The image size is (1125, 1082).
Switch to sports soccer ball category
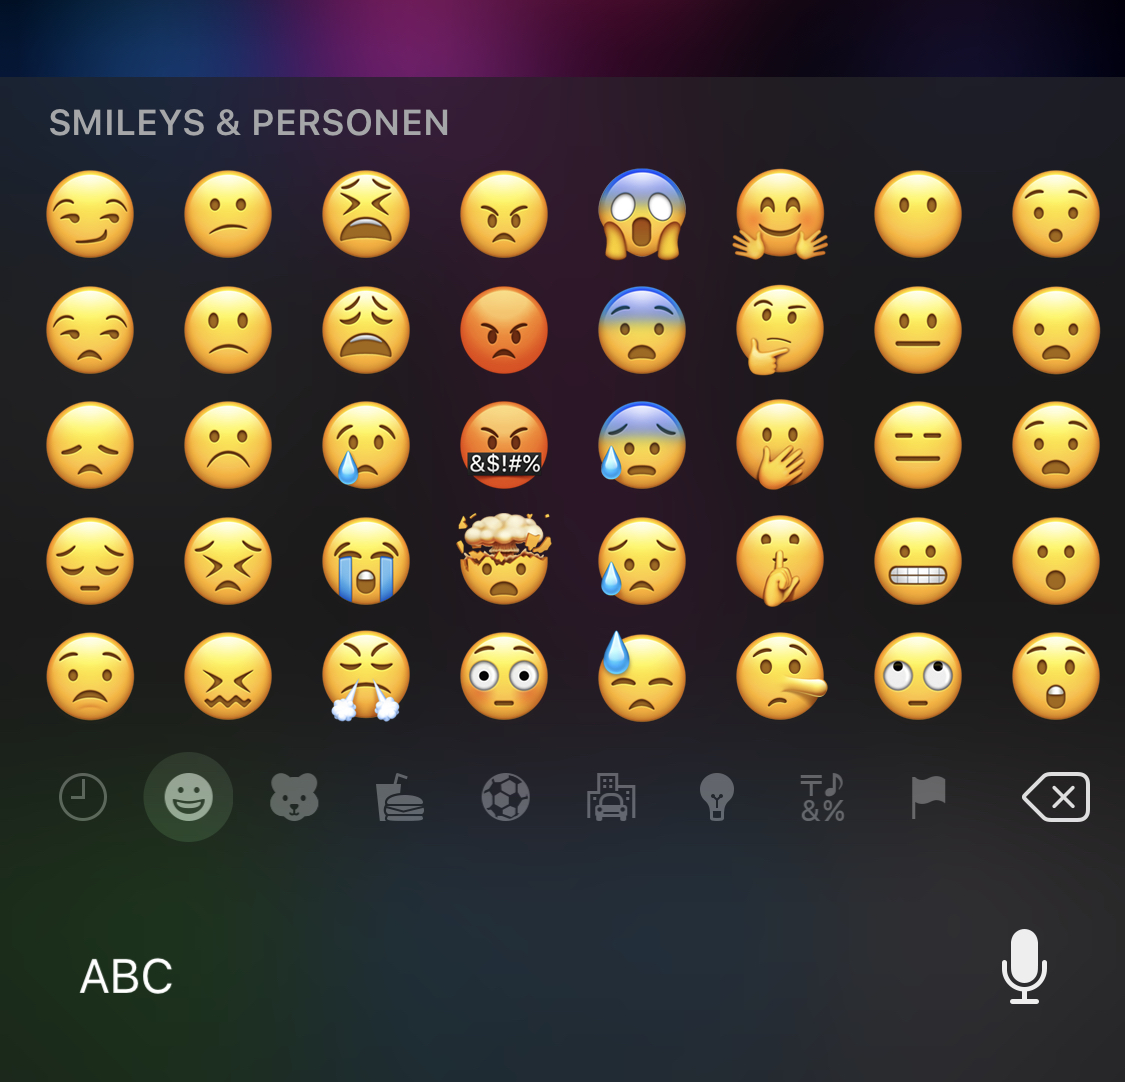[x=505, y=796]
